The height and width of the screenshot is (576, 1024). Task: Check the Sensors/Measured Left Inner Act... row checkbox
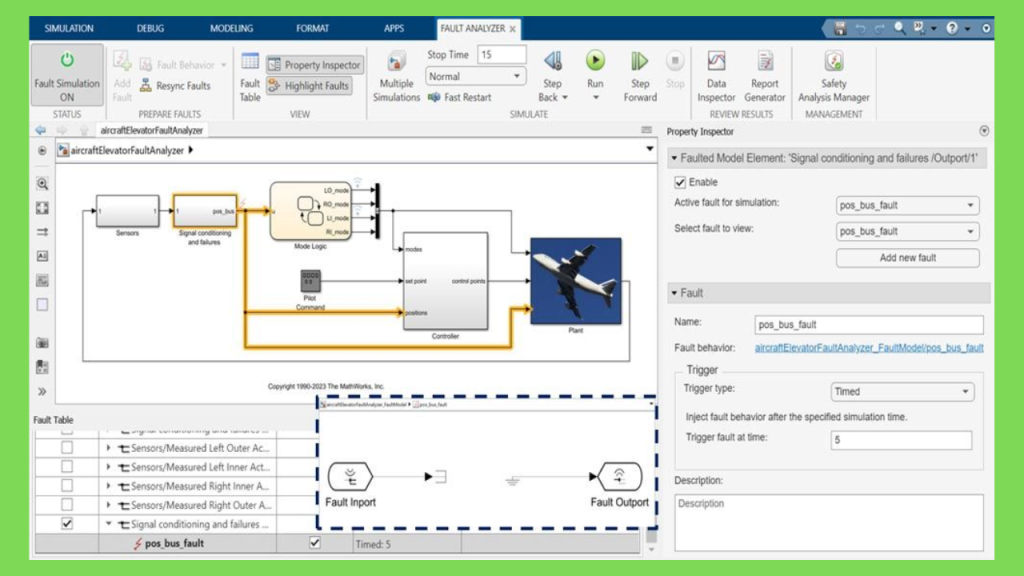67,467
